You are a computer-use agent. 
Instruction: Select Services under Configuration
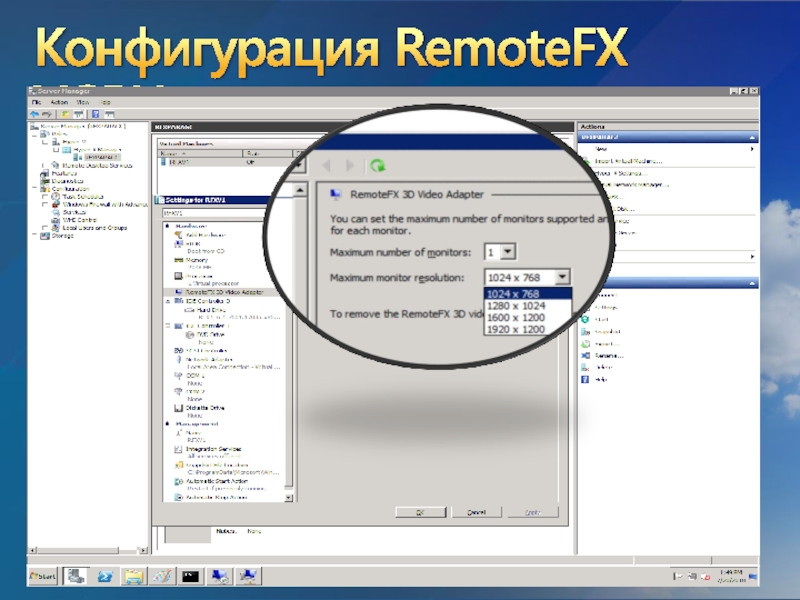pyautogui.click(x=74, y=212)
